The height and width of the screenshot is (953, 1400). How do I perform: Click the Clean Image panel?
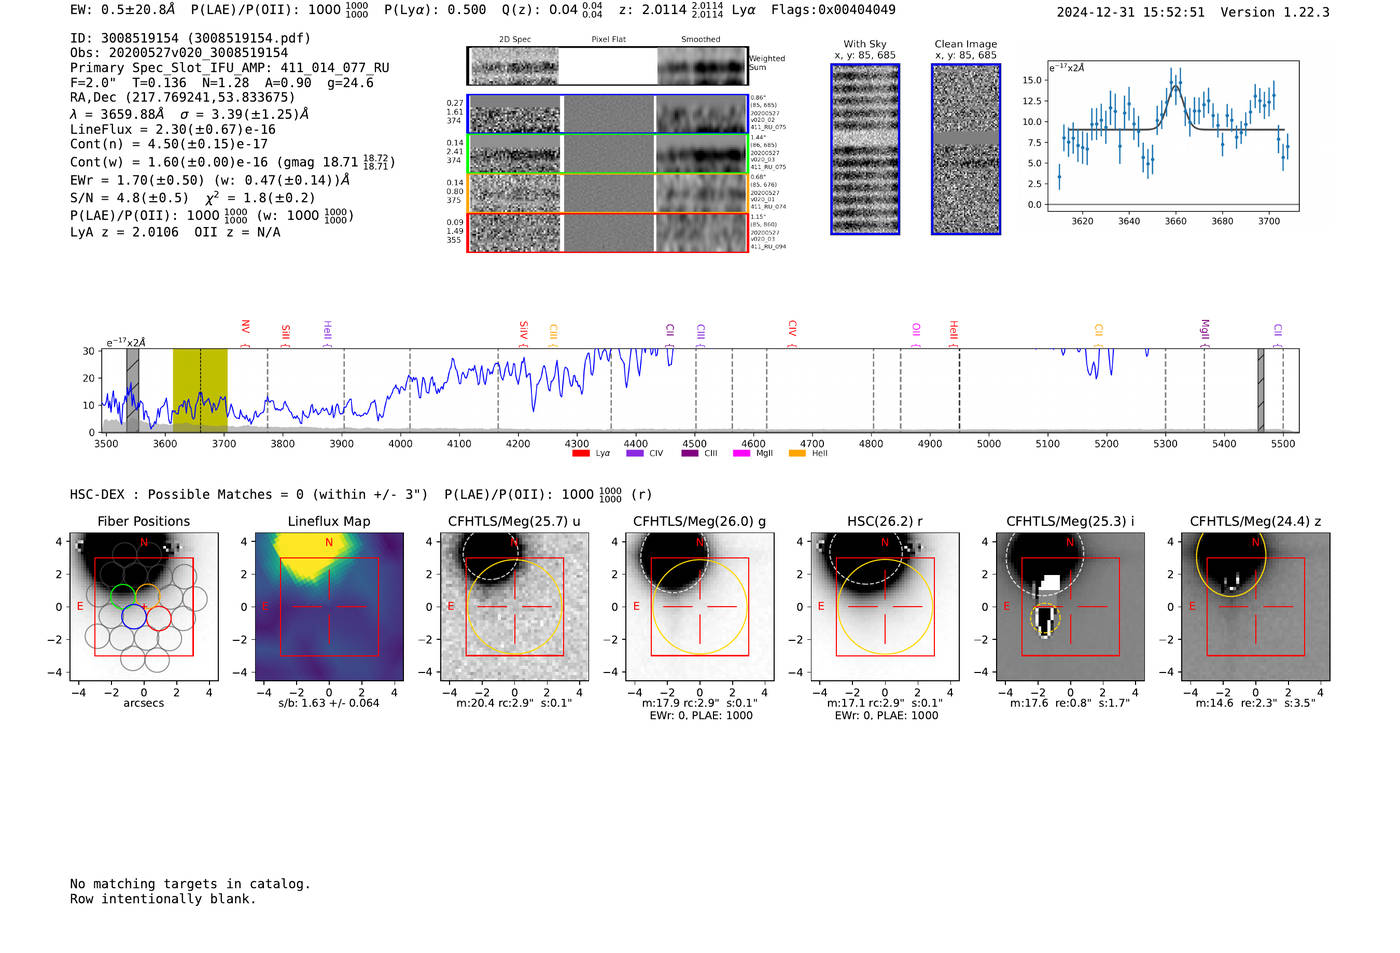(966, 149)
